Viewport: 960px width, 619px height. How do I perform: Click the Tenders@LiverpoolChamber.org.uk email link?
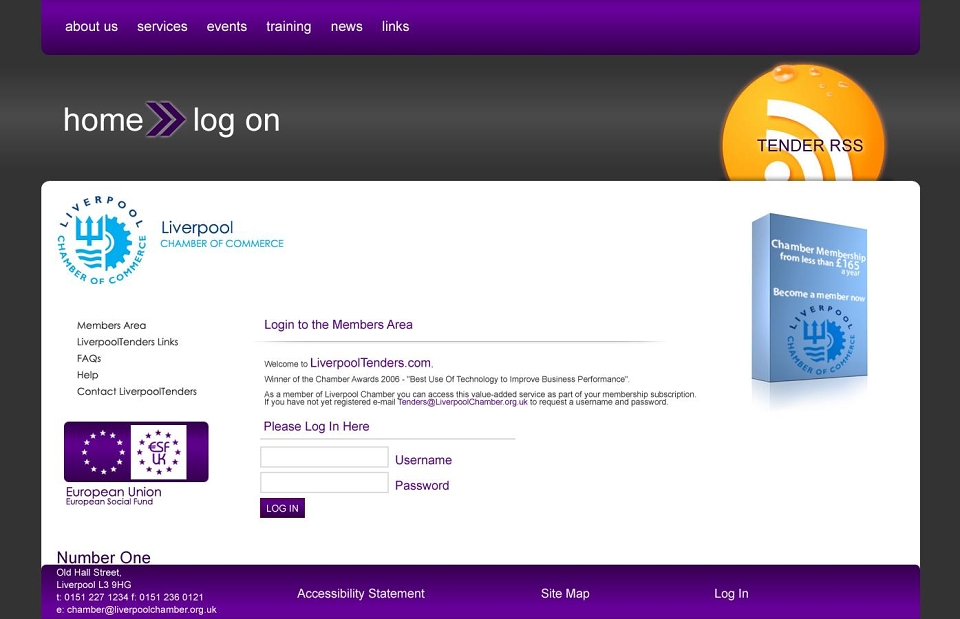pyautogui.click(x=462, y=402)
